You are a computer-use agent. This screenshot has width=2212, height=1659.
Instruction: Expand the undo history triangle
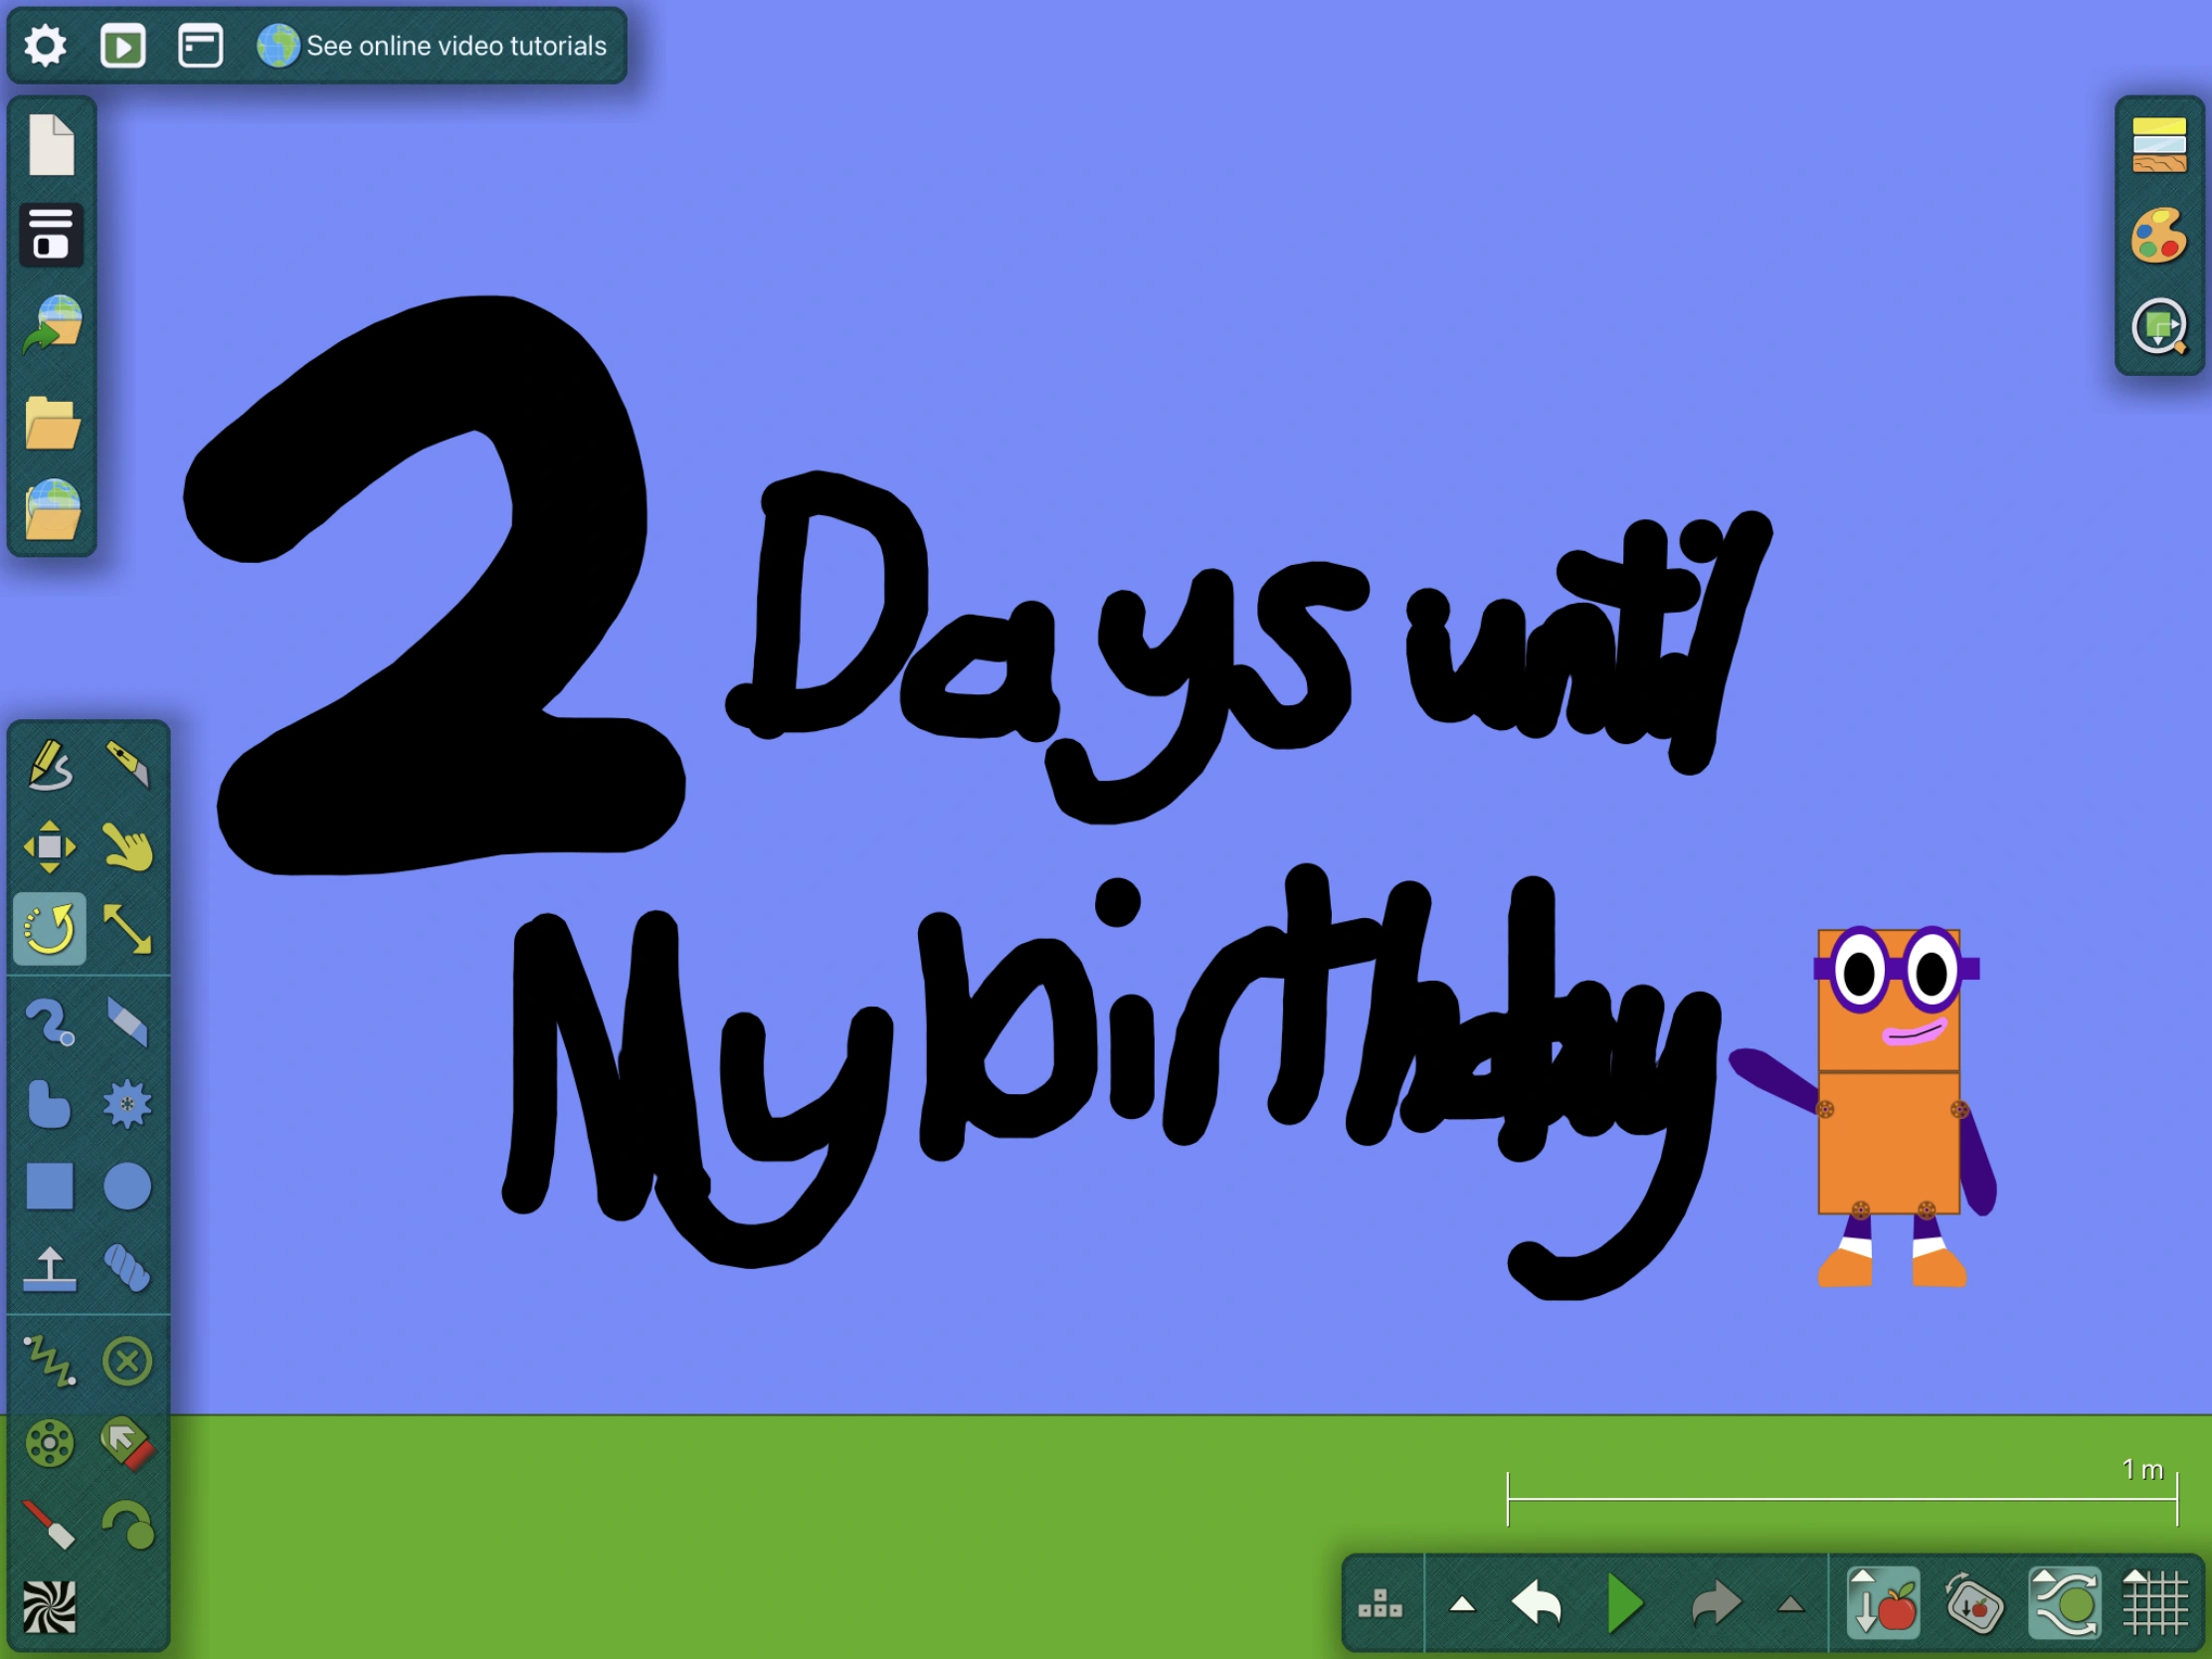point(1463,1605)
